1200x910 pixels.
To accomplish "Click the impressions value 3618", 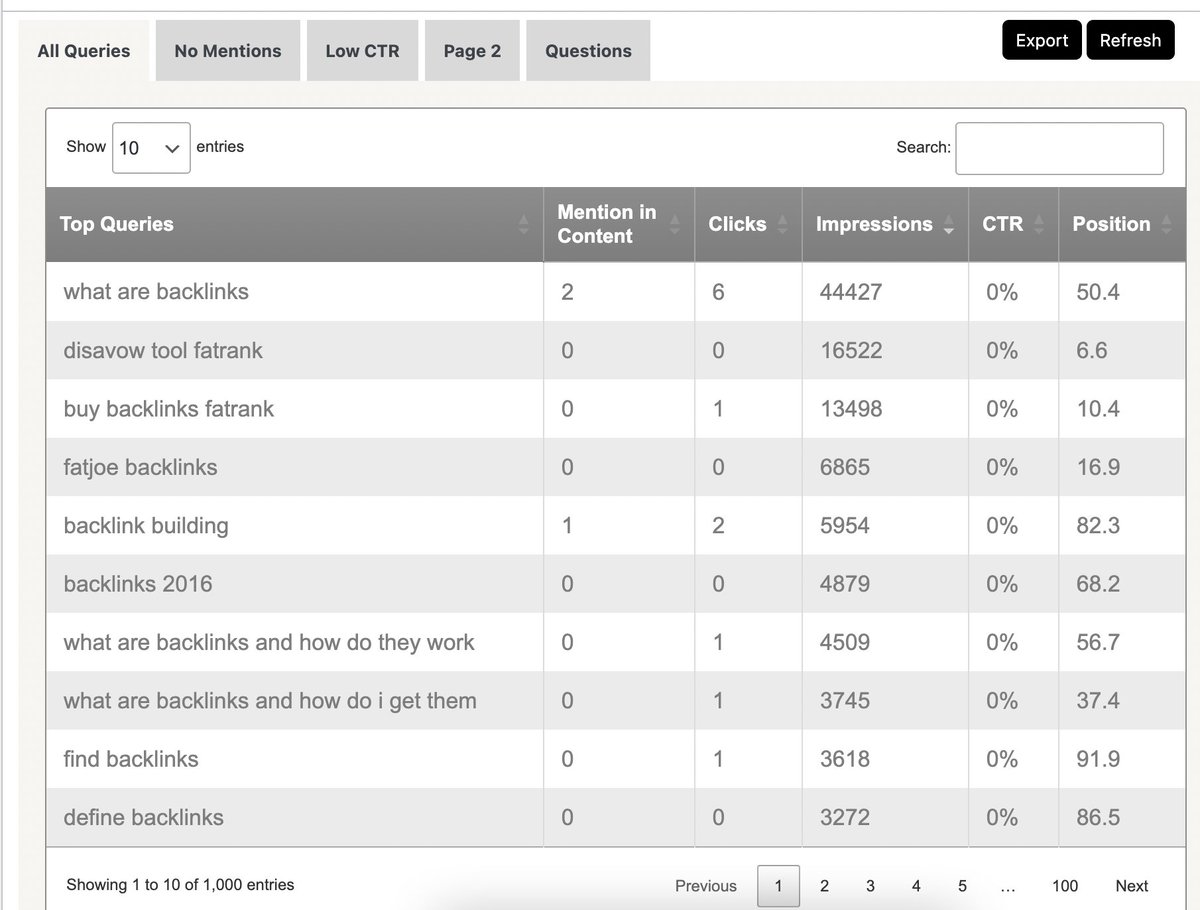I will tap(845, 759).
